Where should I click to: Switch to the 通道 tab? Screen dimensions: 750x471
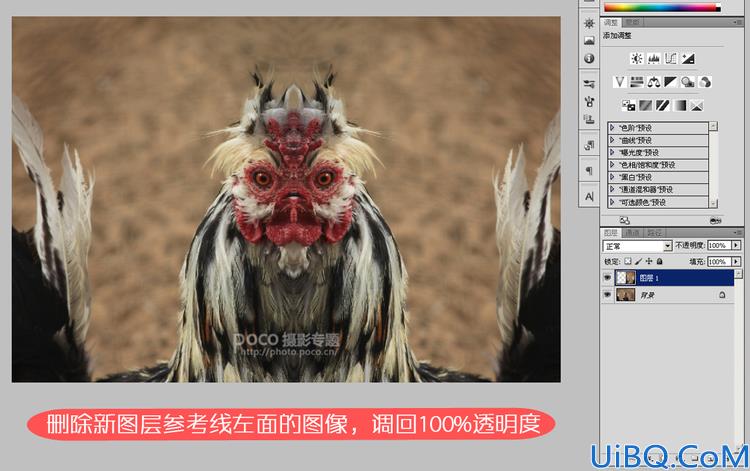[x=632, y=233]
